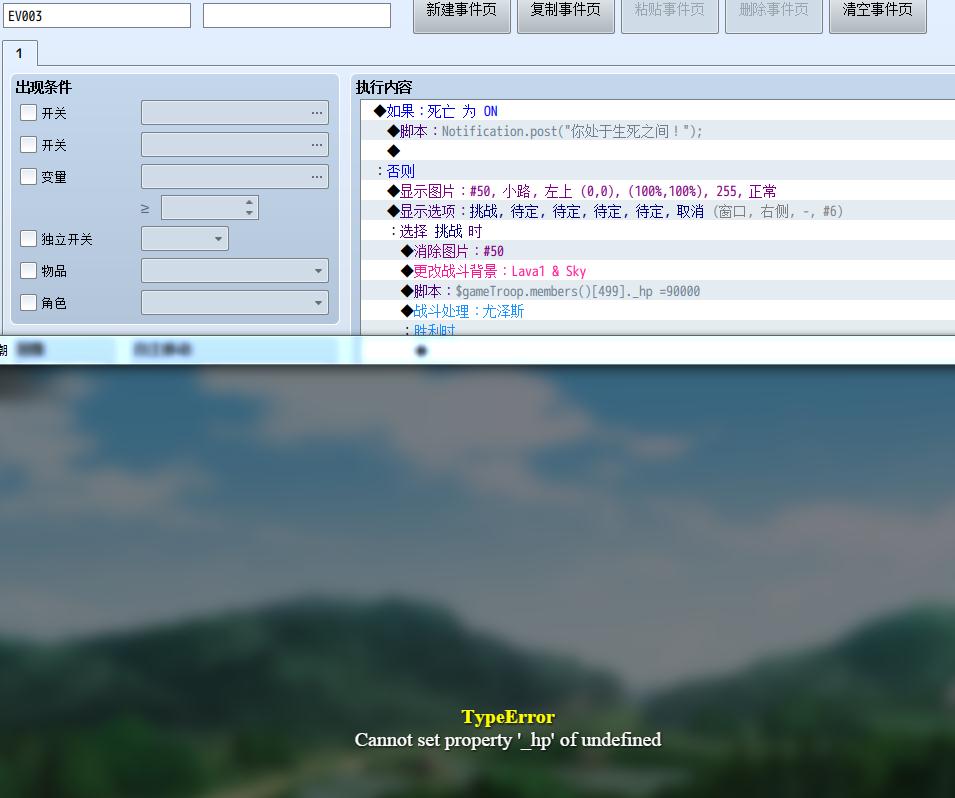
Task: Select the 如果:死亡 为 ON command line
Action: coord(658,111)
